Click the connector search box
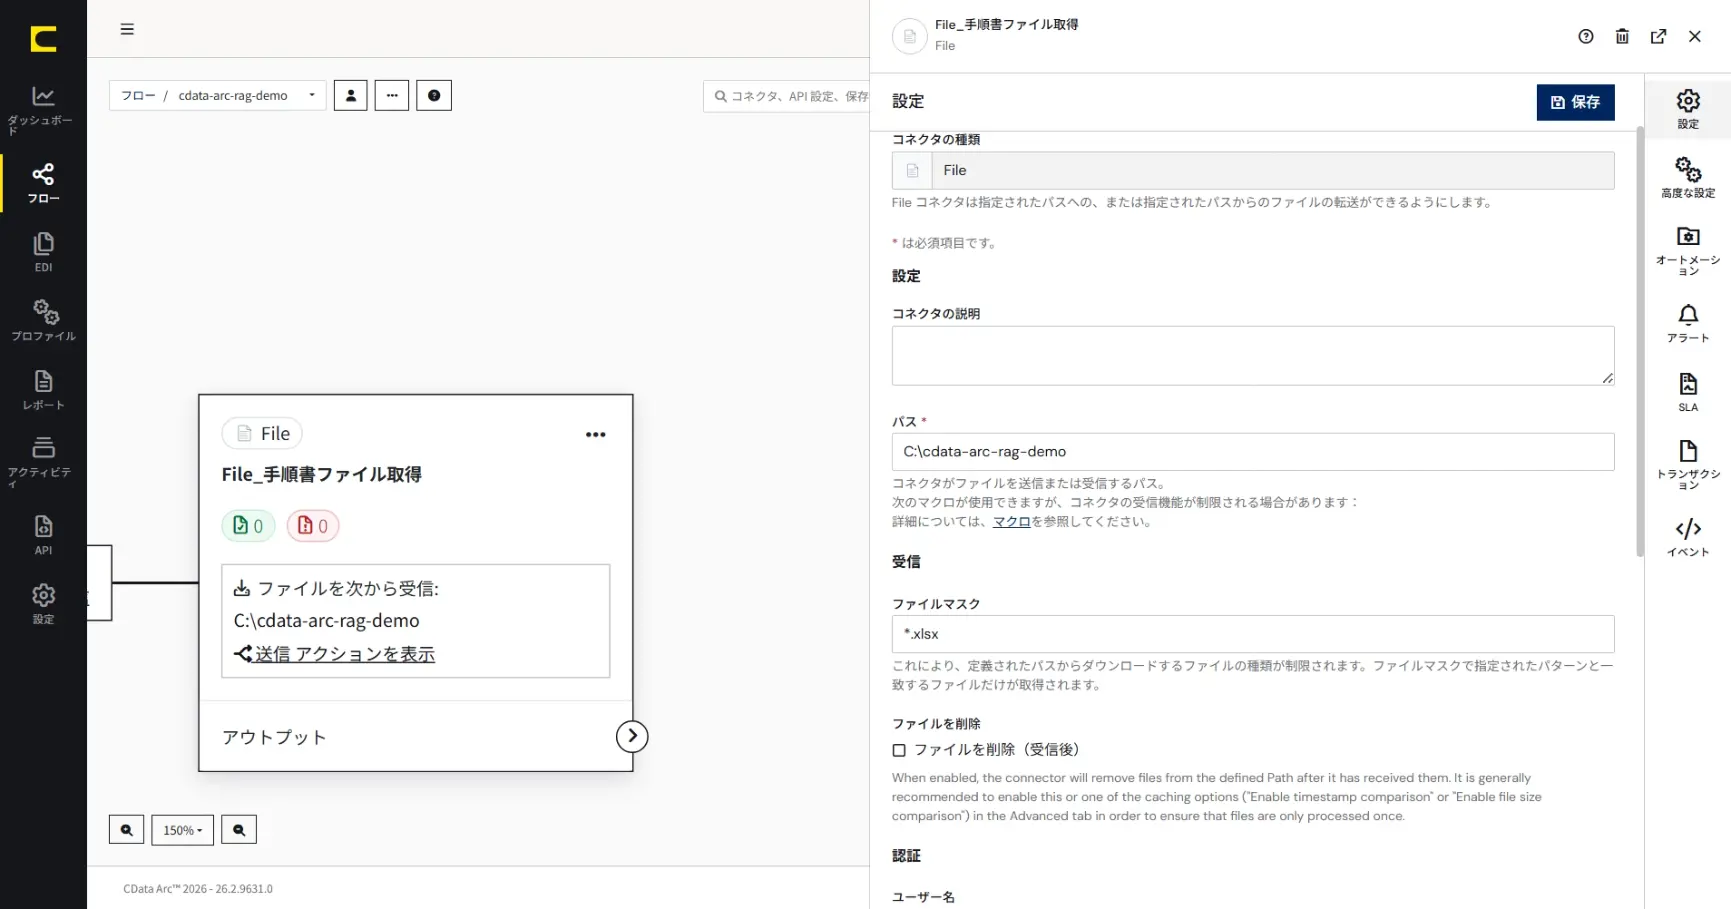Image resolution: width=1731 pixels, height=909 pixels. (787, 96)
